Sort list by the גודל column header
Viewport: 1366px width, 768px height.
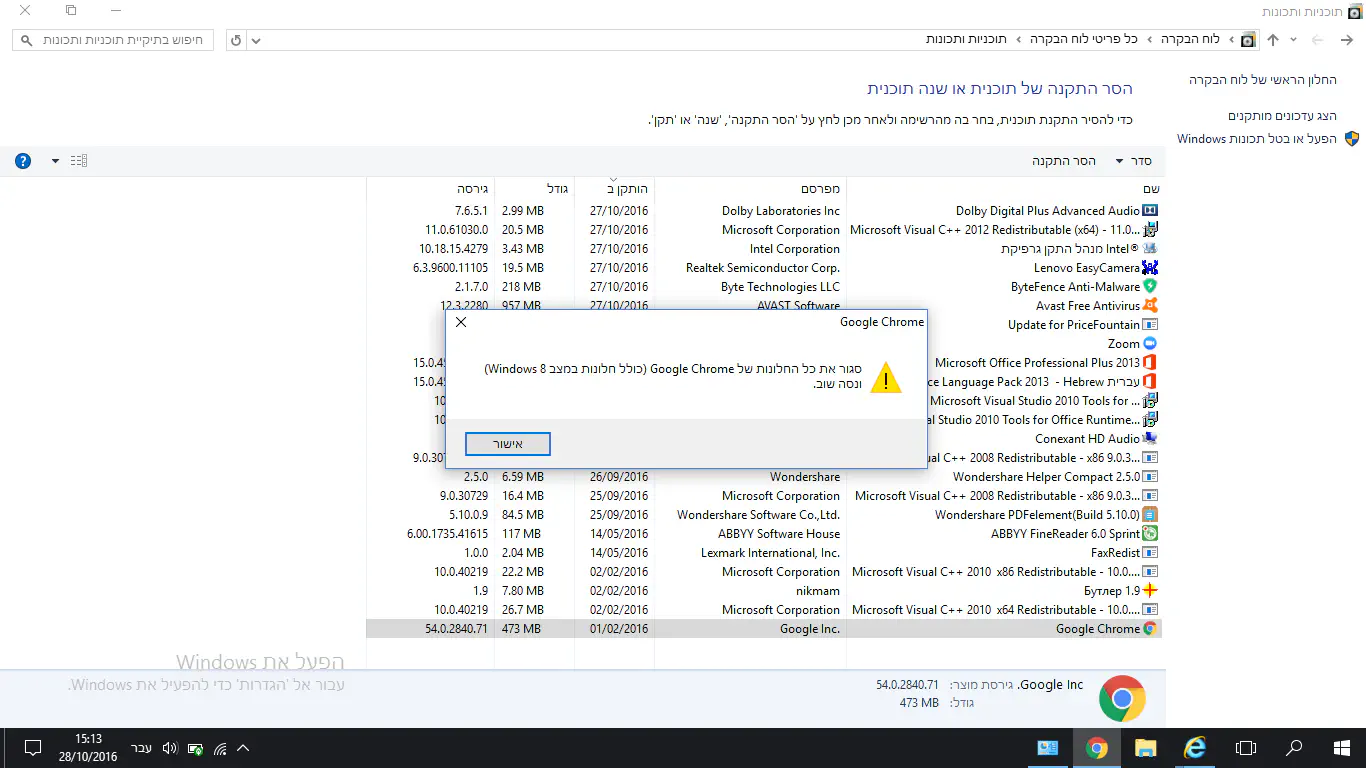pyautogui.click(x=557, y=189)
